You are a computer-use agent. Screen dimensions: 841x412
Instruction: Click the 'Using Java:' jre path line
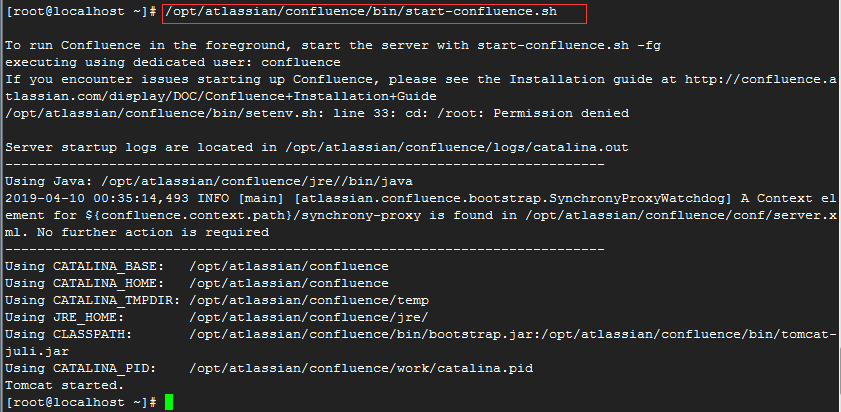tap(209, 181)
